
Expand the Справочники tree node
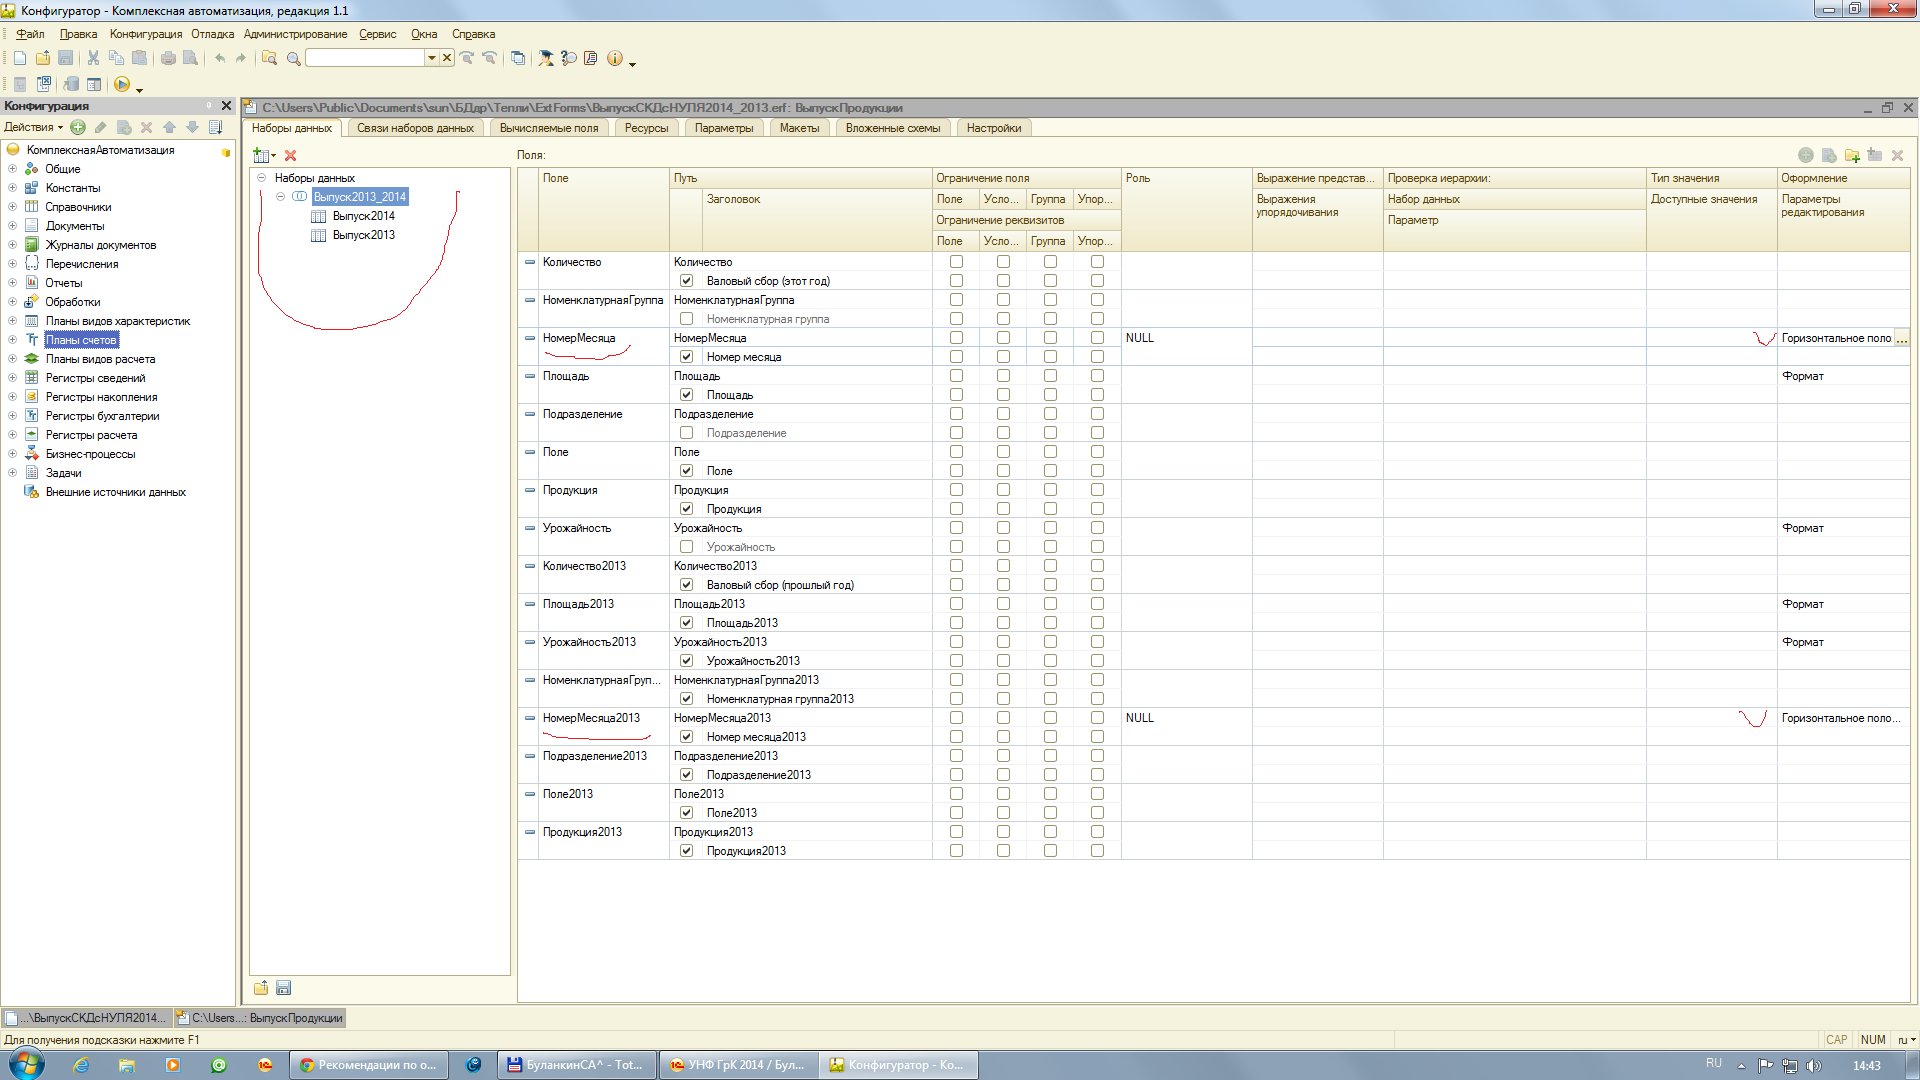click(12, 207)
